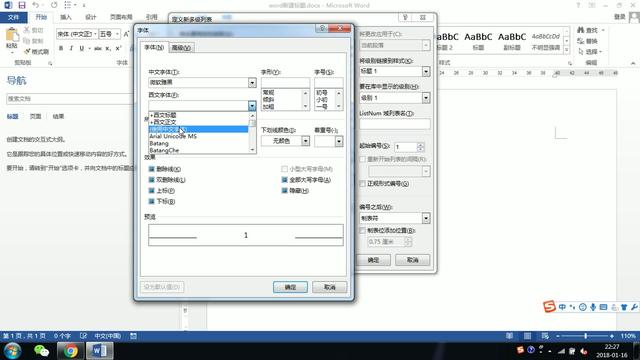Screen dimensions: 640x360
Task: Toggle Underline formatting in ribbon
Action: coord(82,48)
